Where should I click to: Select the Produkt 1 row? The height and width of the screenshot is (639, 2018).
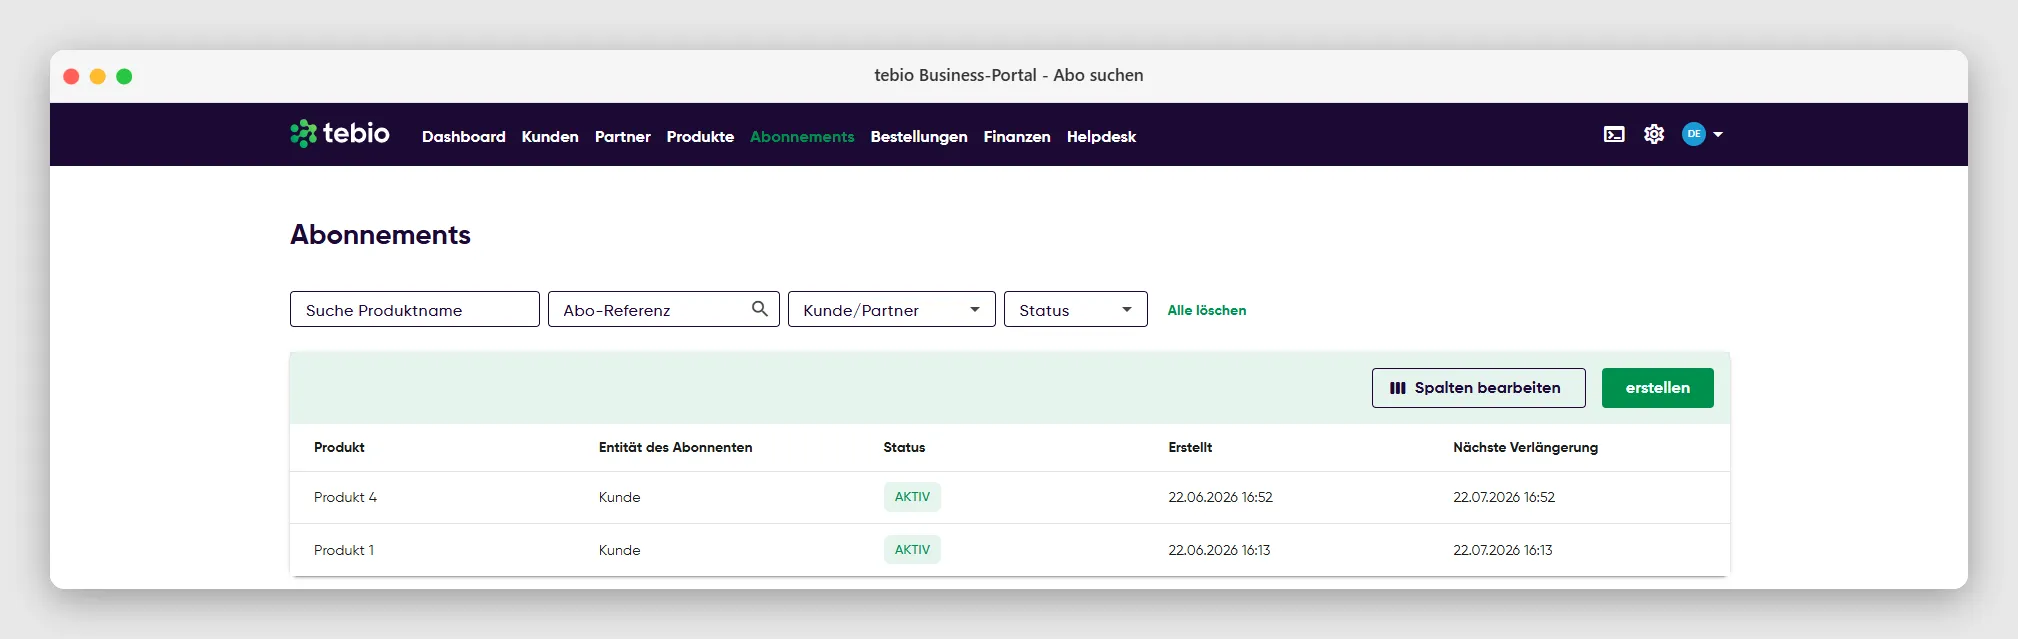coord(1010,550)
